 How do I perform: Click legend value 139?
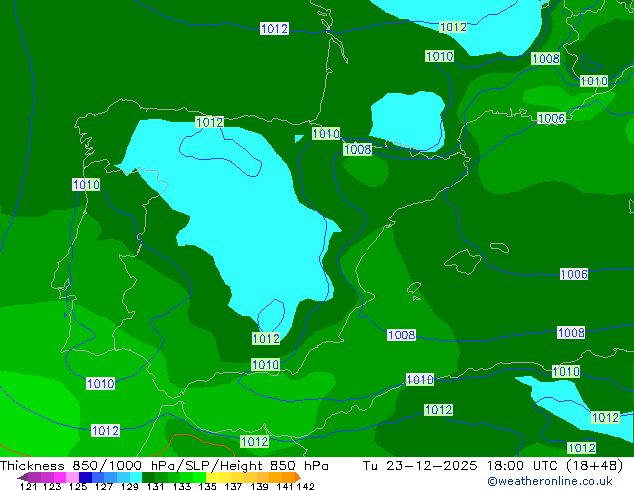pos(259,486)
